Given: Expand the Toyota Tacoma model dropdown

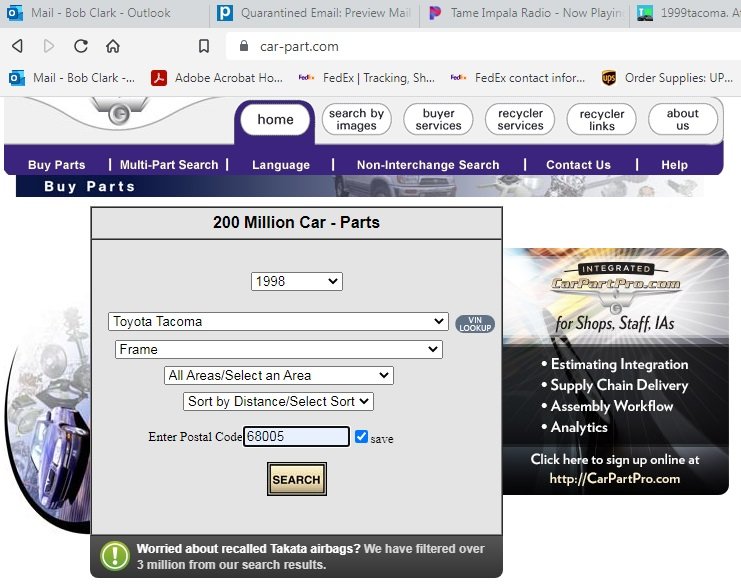Looking at the screenshot, I should [278, 321].
